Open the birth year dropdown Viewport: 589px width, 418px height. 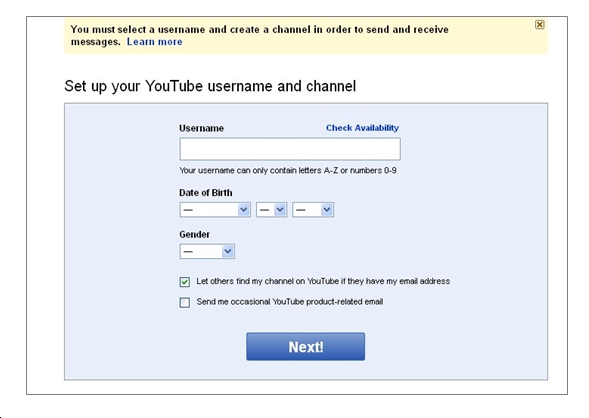coord(313,210)
